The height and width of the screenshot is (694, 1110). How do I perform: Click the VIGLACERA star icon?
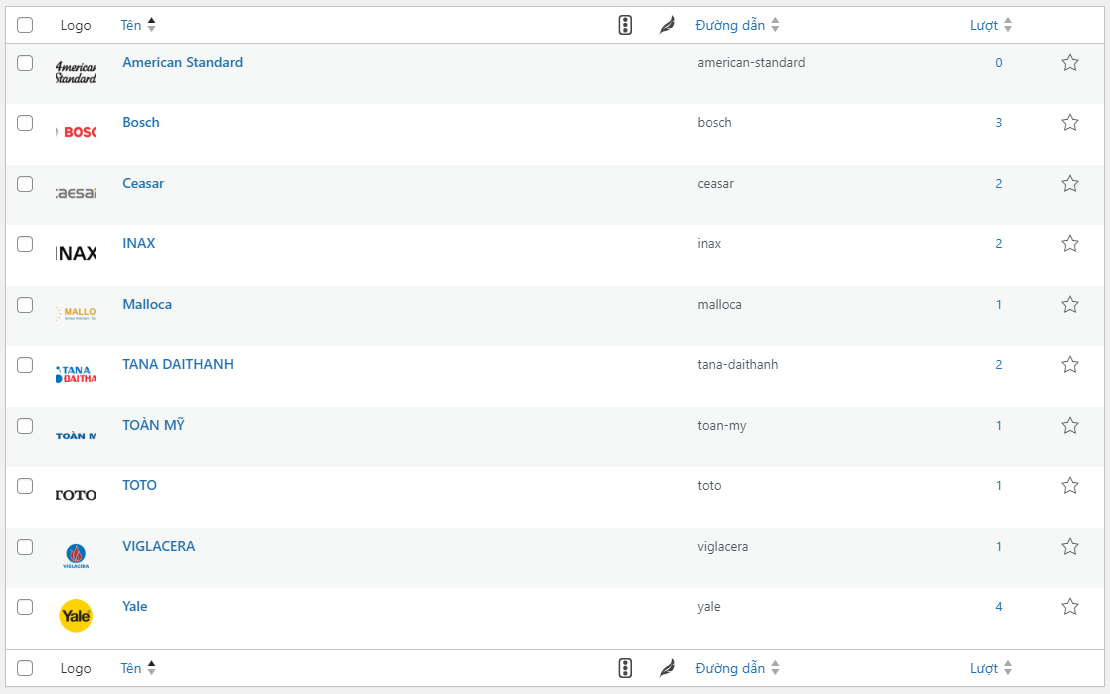click(1070, 547)
